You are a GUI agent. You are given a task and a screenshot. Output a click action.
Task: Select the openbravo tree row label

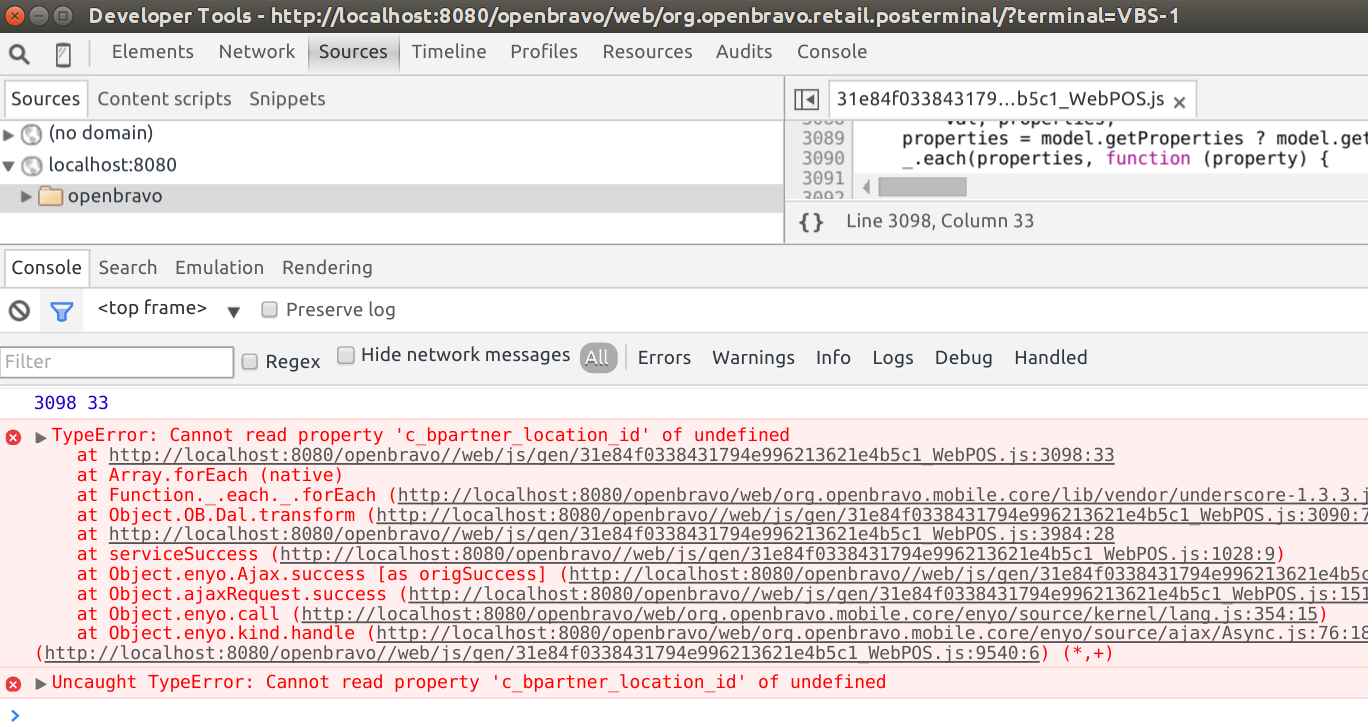pos(115,197)
